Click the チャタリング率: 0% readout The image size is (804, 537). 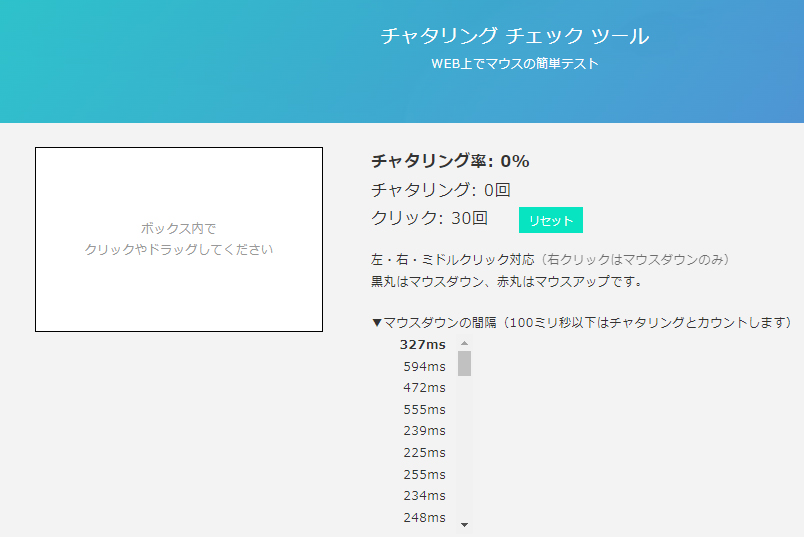(450, 161)
